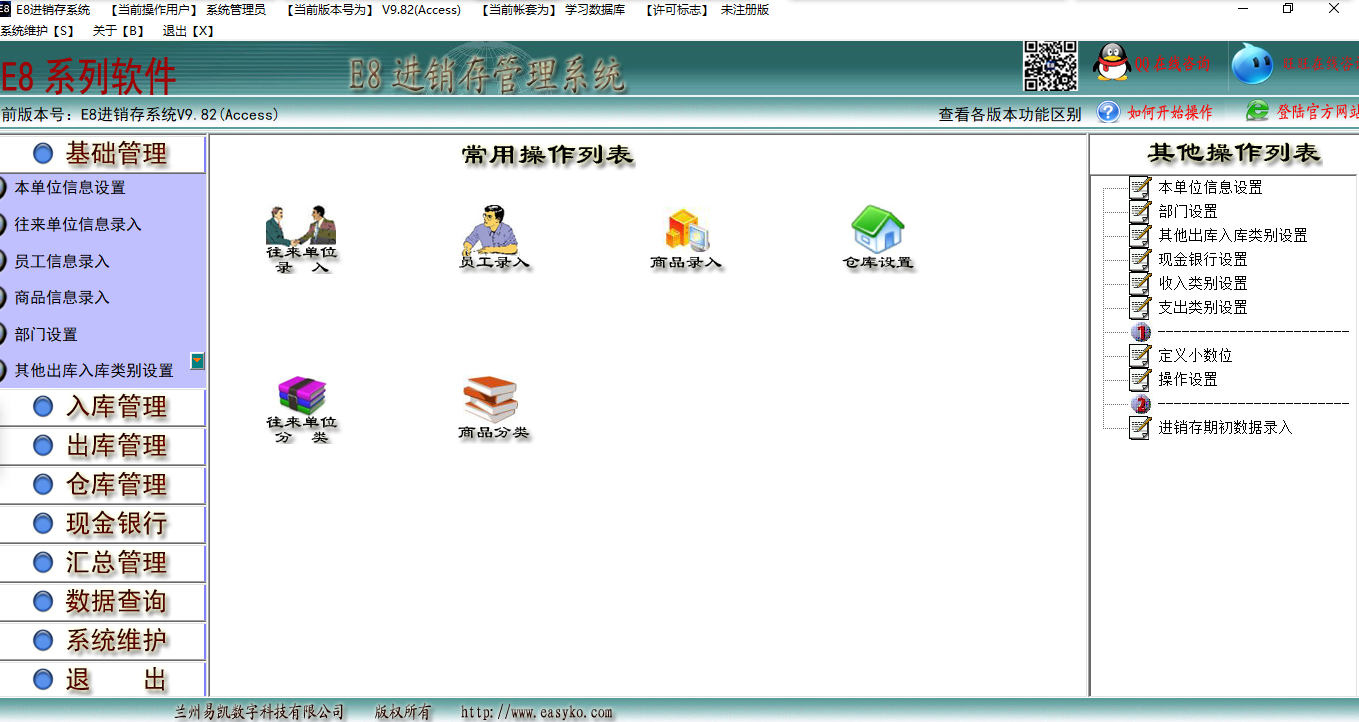
Task: Select 本单位信息设置 in left submenu
Action: tap(70, 187)
